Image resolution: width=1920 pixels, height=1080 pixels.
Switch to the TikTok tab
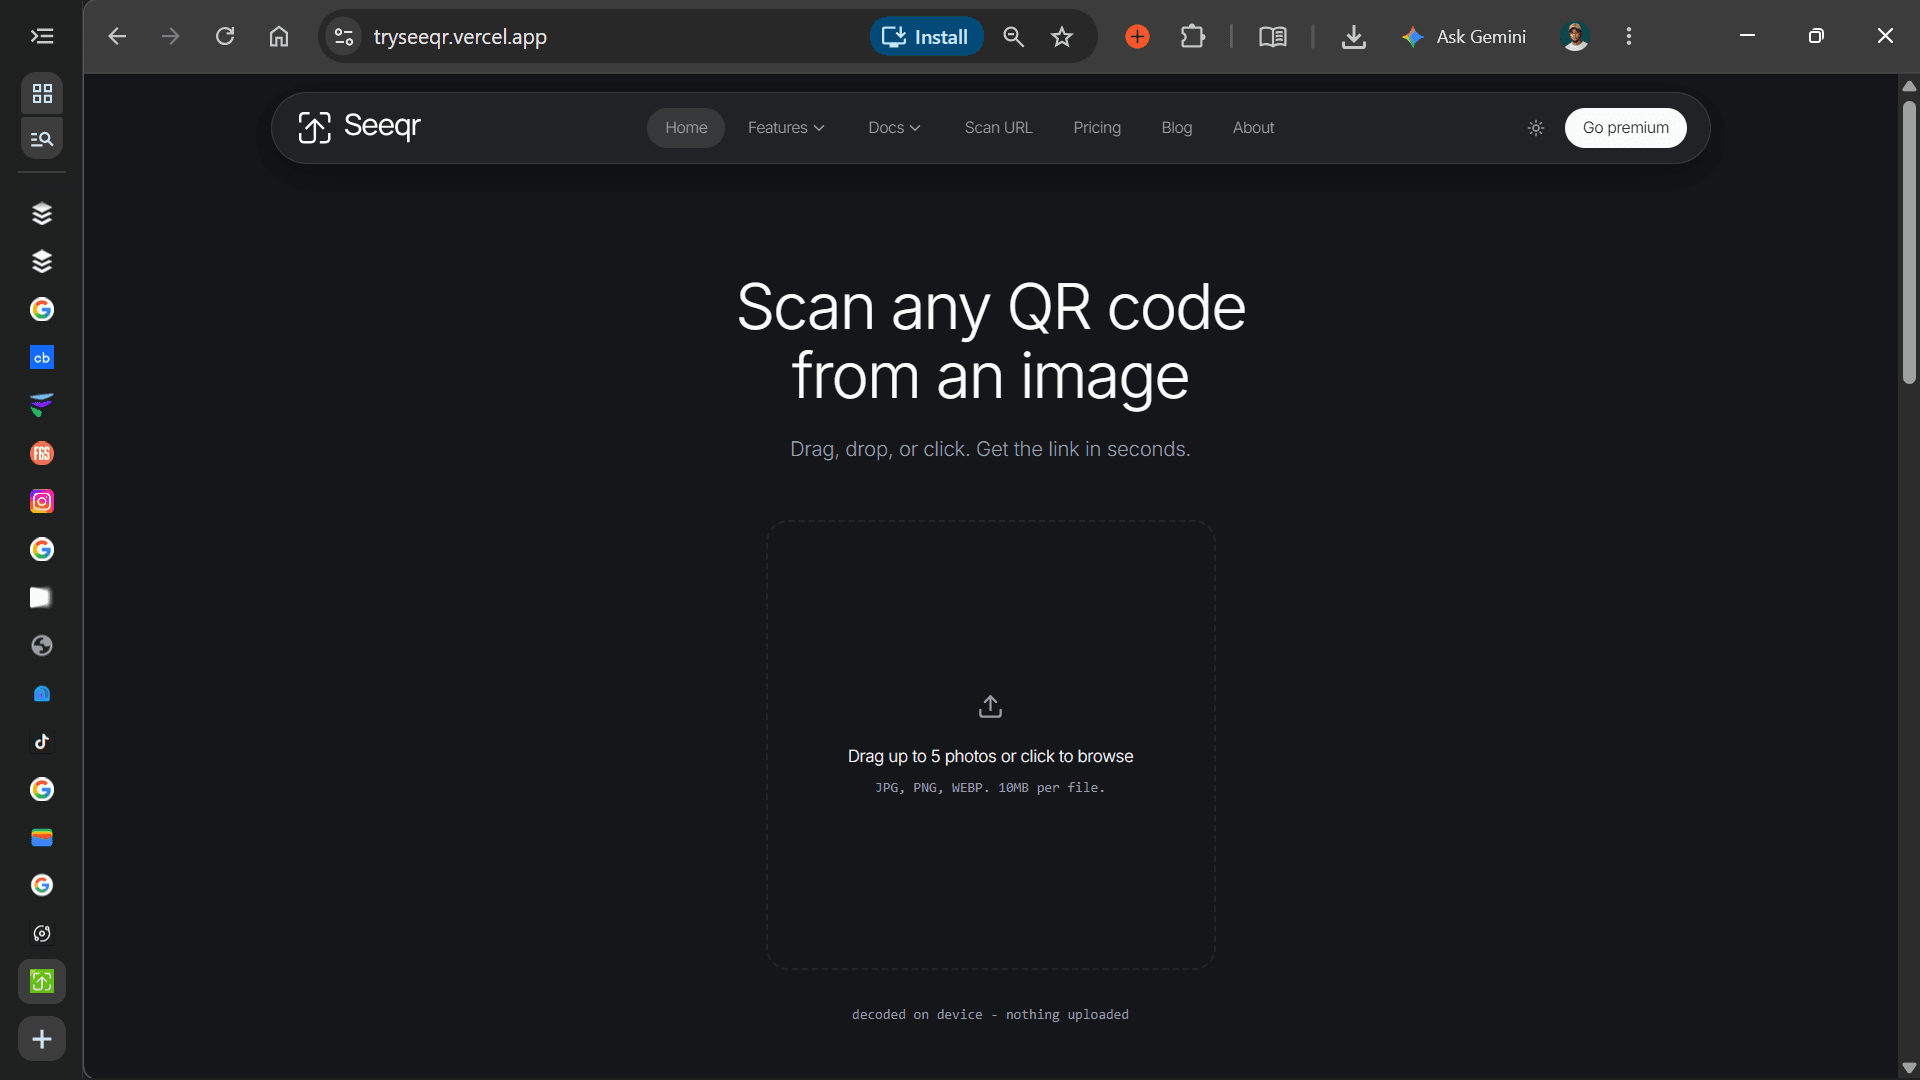click(x=42, y=742)
